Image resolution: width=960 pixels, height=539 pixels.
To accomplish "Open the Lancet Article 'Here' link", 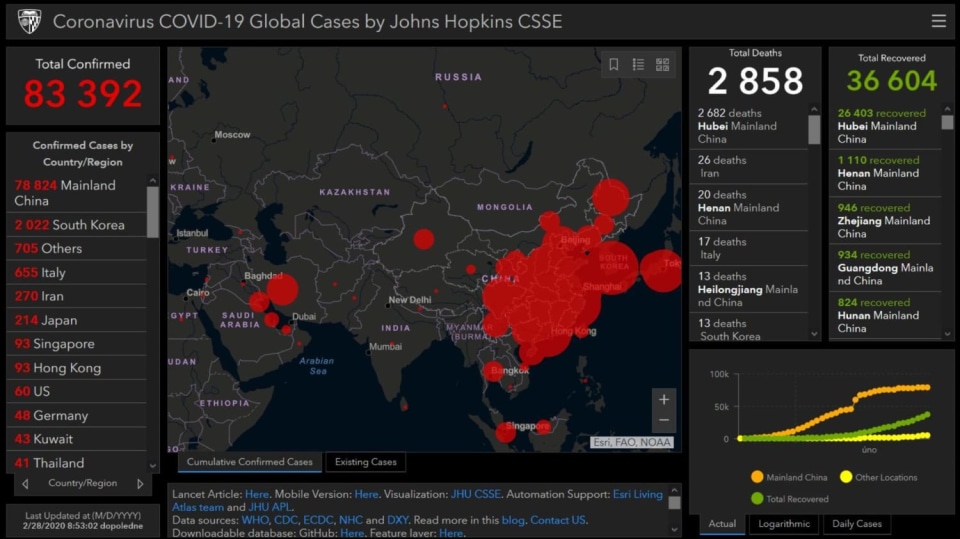I will point(257,494).
